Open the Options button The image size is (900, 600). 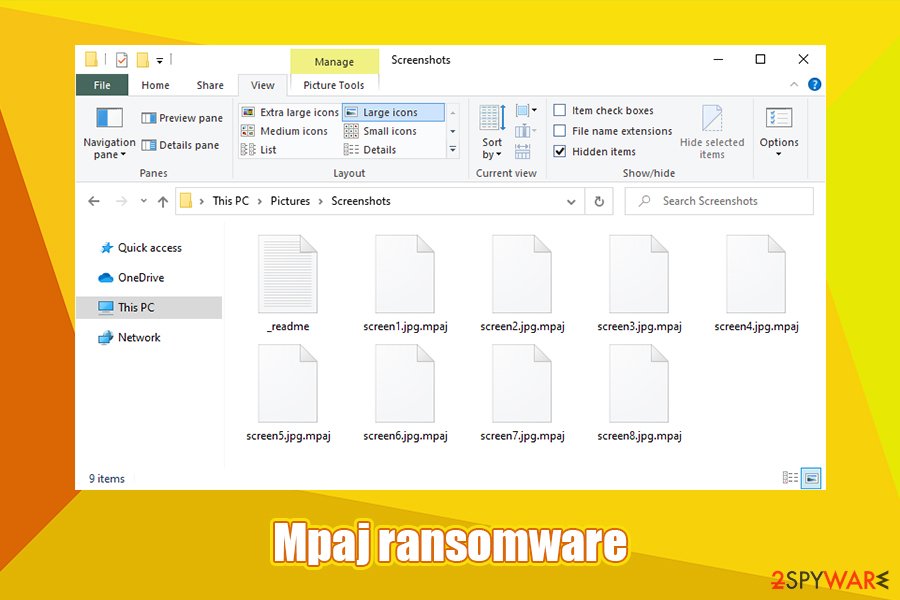tap(779, 132)
